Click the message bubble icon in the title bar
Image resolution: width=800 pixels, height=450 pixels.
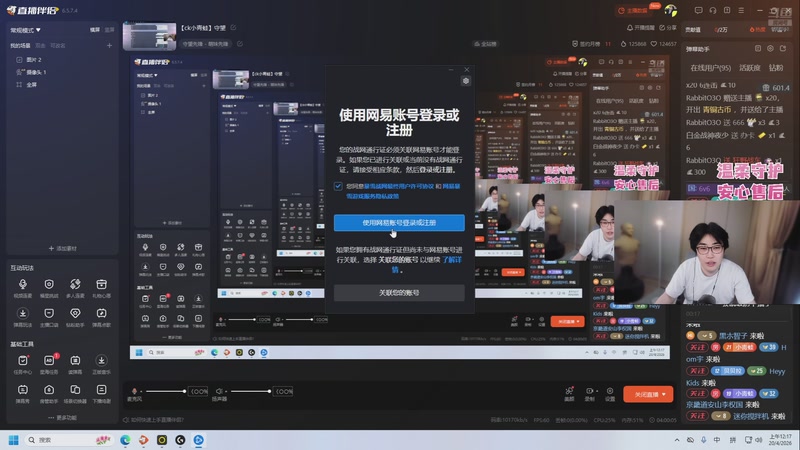tap(698, 10)
